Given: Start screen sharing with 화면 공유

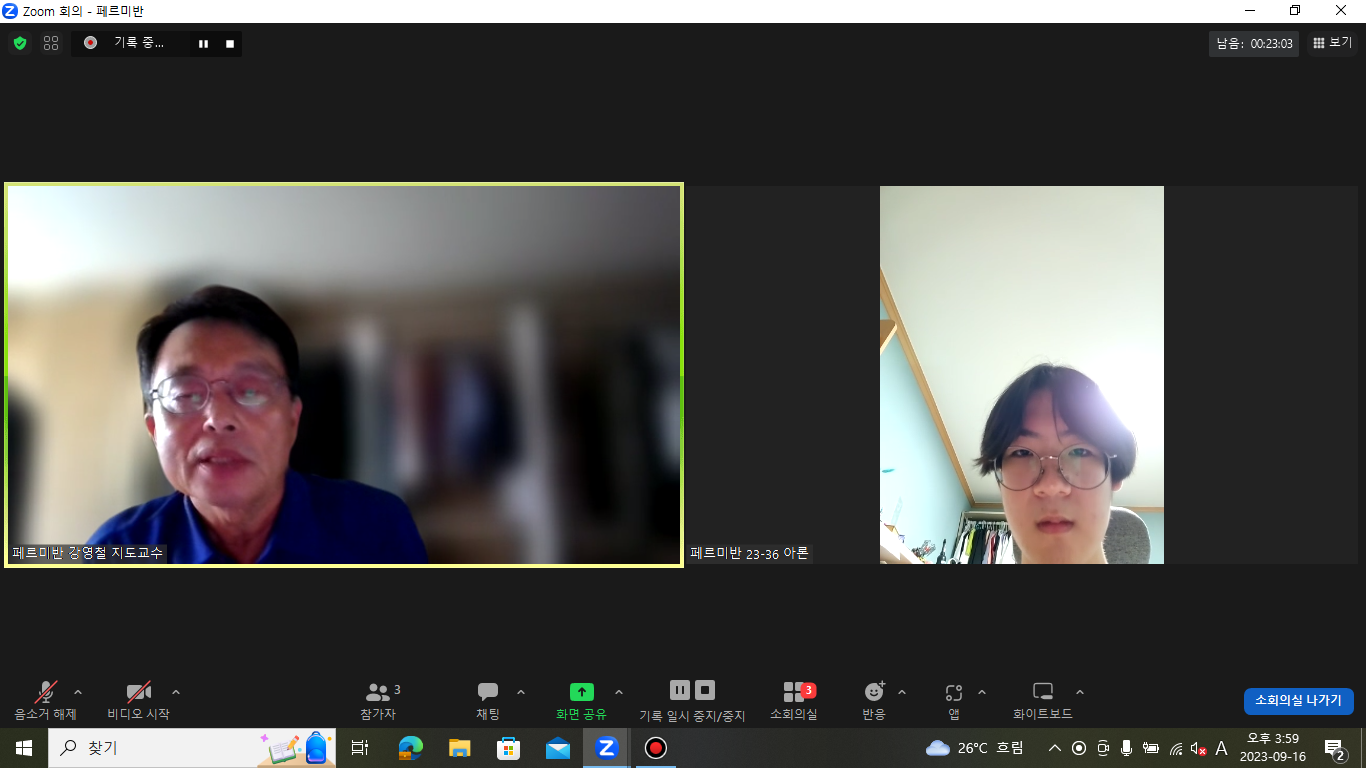Looking at the screenshot, I should [581, 700].
